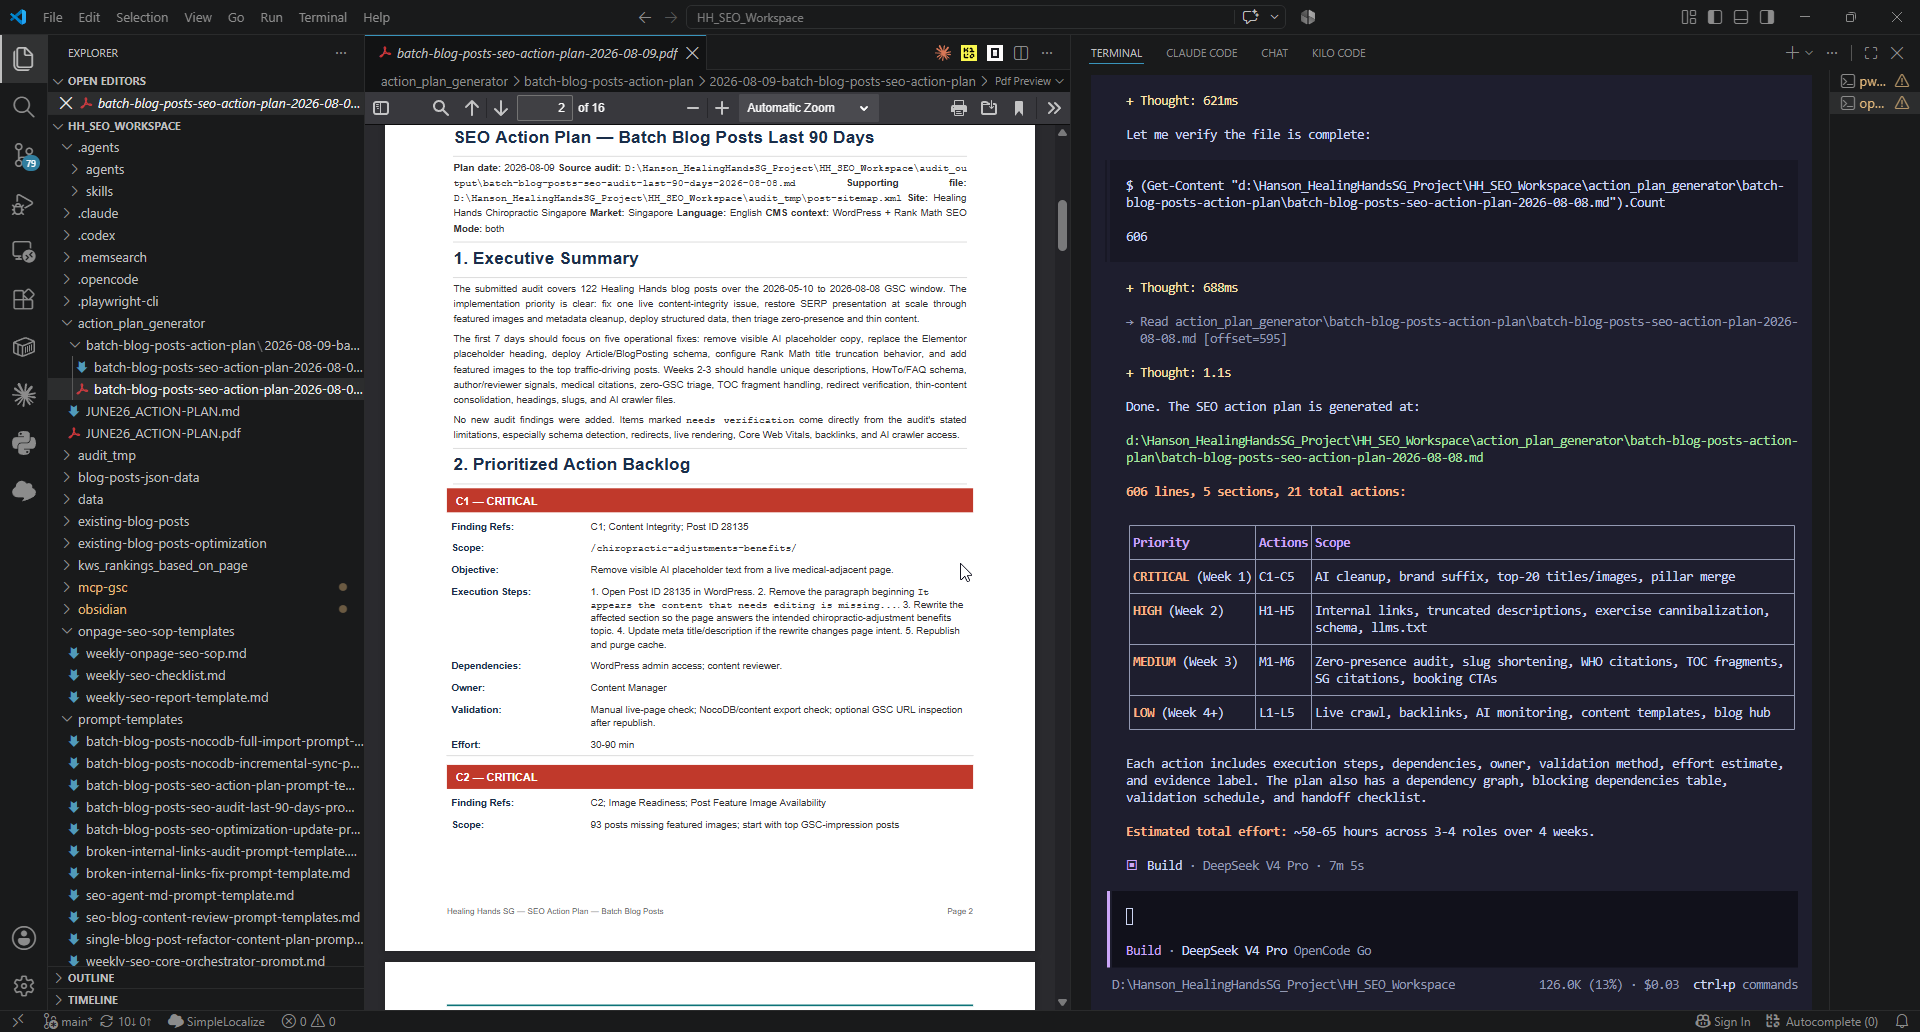The width and height of the screenshot is (1920, 1032).
Task: Open Customize Layout icon in title bar
Action: 1689,17
